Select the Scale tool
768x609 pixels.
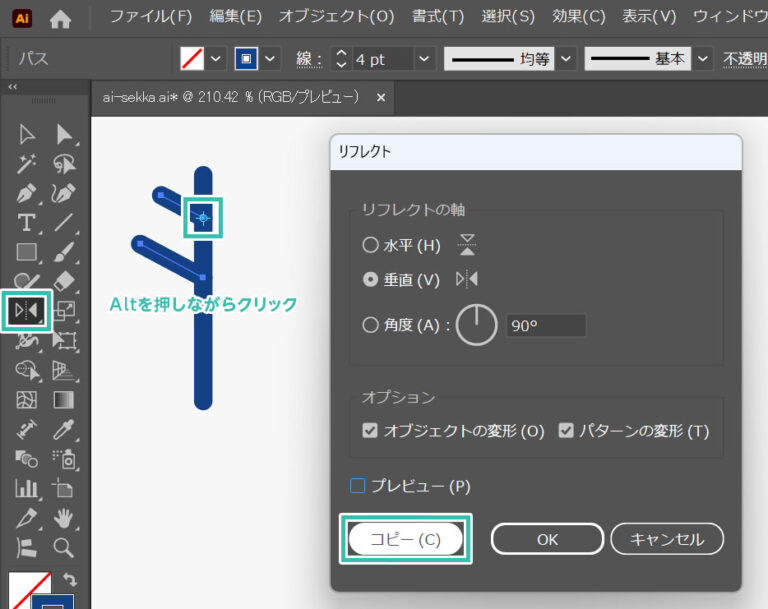(x=64, y=311)
